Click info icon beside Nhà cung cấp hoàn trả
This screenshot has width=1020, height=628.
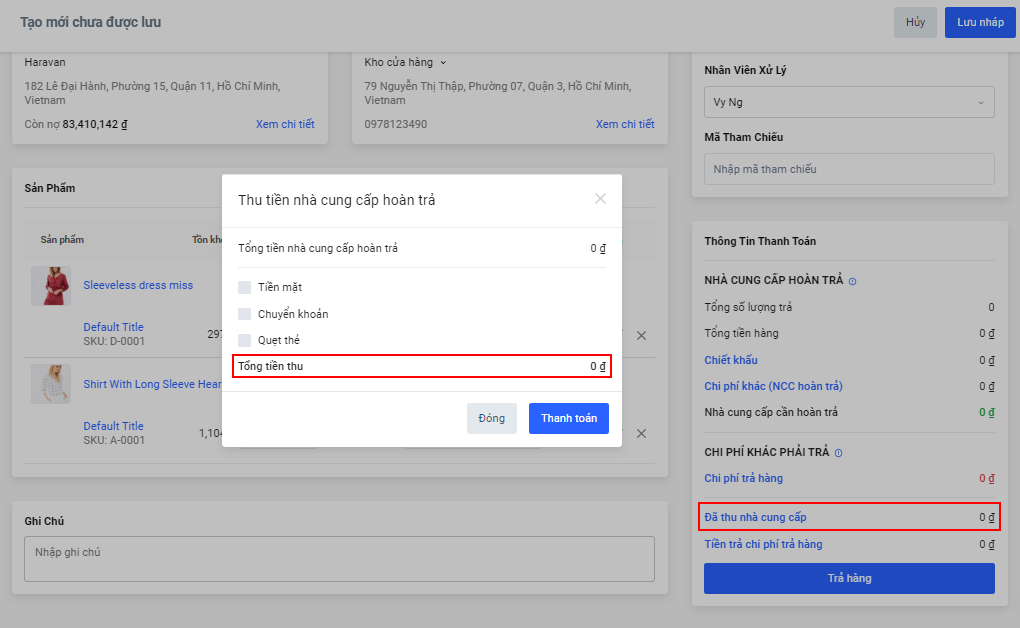pyautogui.click(x=852, y=281)
